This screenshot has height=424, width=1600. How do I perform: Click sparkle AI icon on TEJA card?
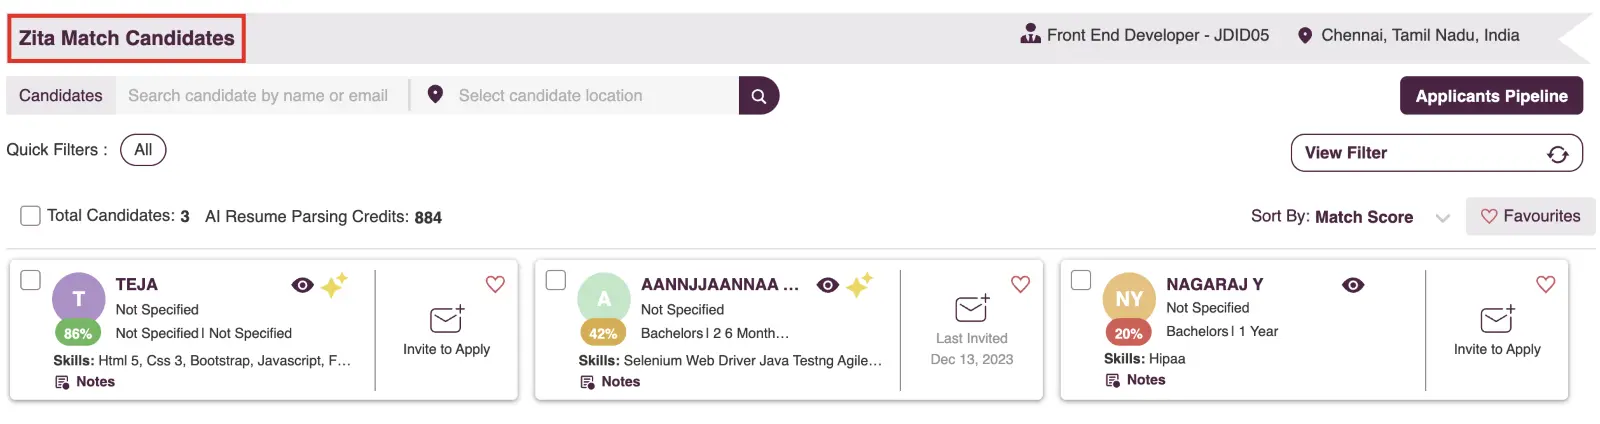coord(334,285)
